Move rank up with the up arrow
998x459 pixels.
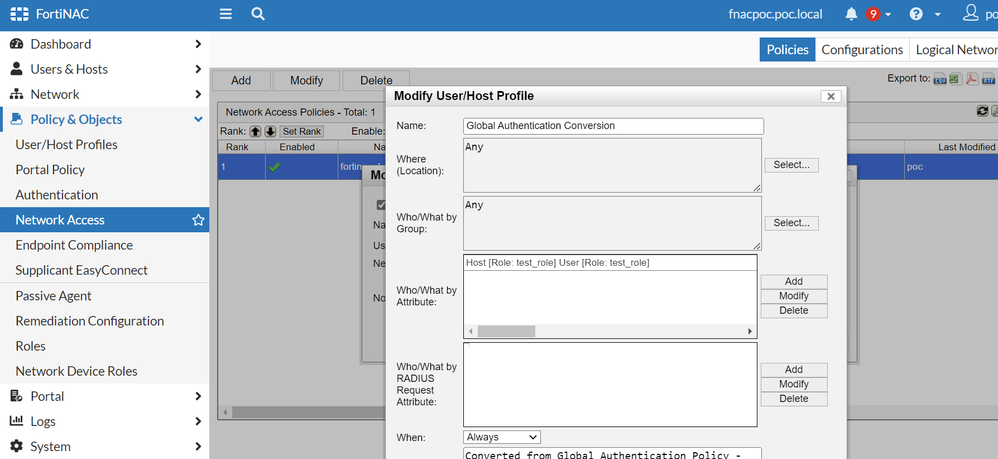(x=255, y=132)
